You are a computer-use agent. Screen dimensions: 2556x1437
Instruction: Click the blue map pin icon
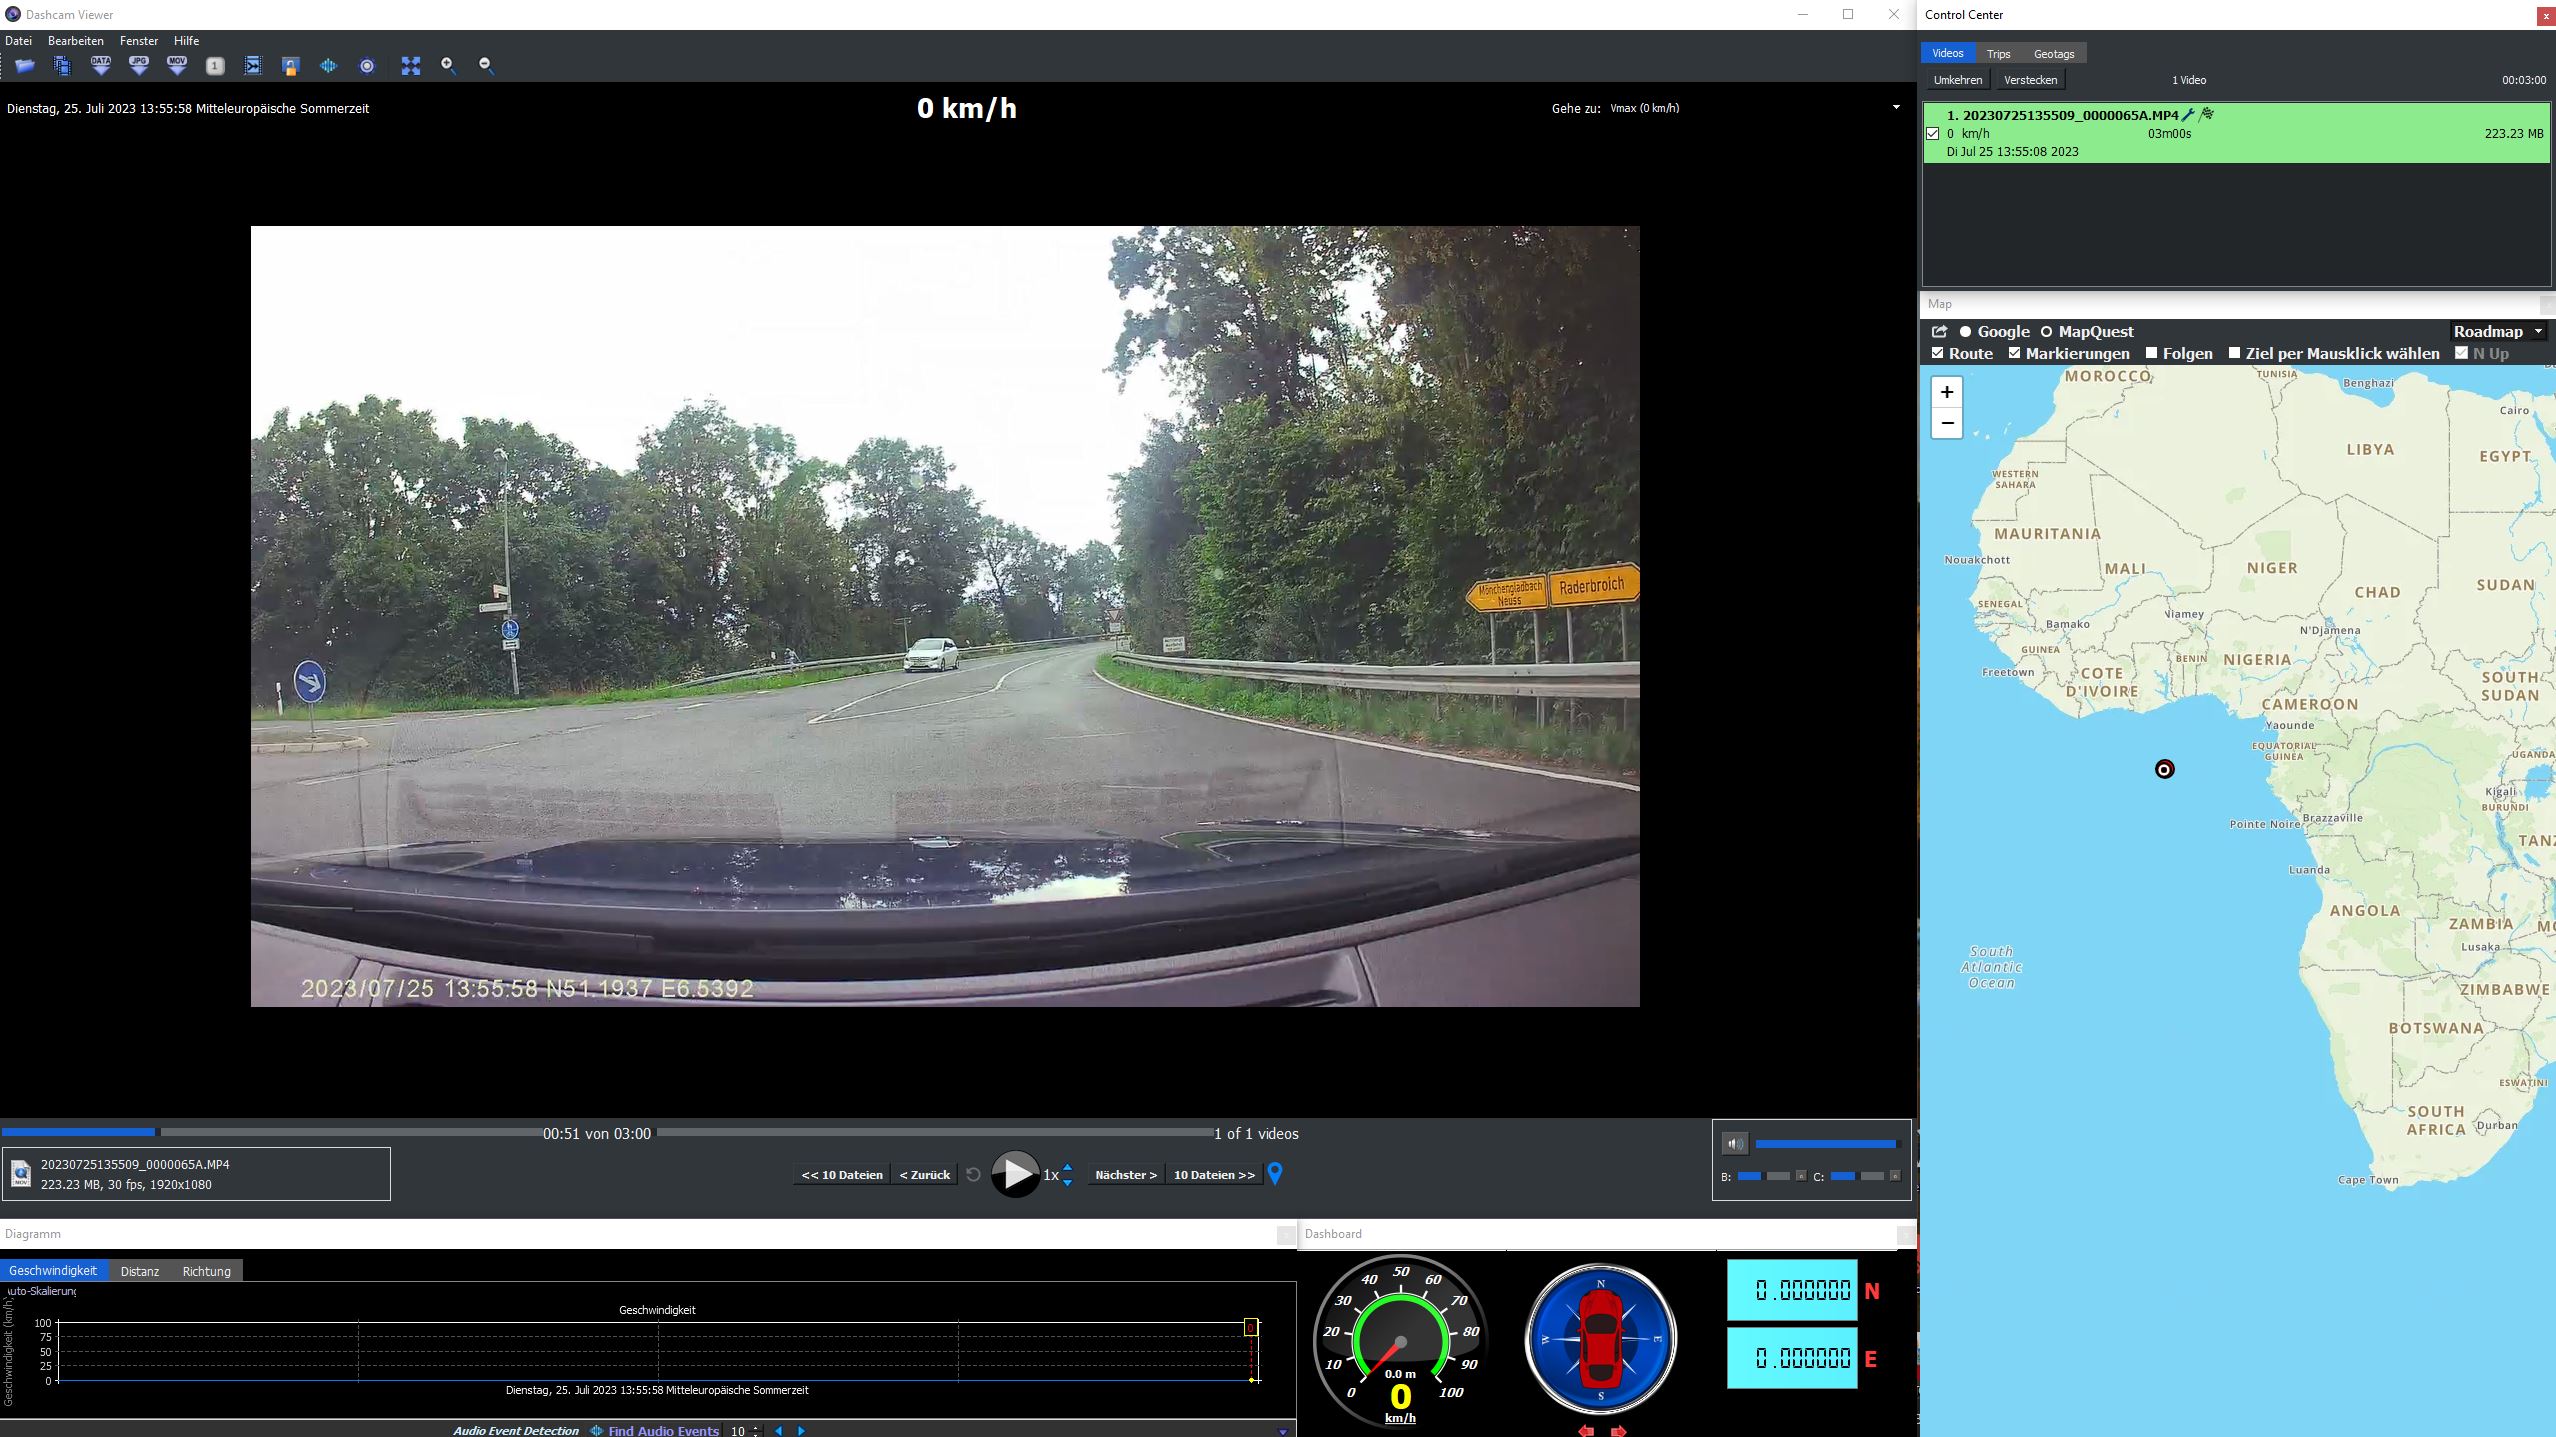[1275, 1173]
